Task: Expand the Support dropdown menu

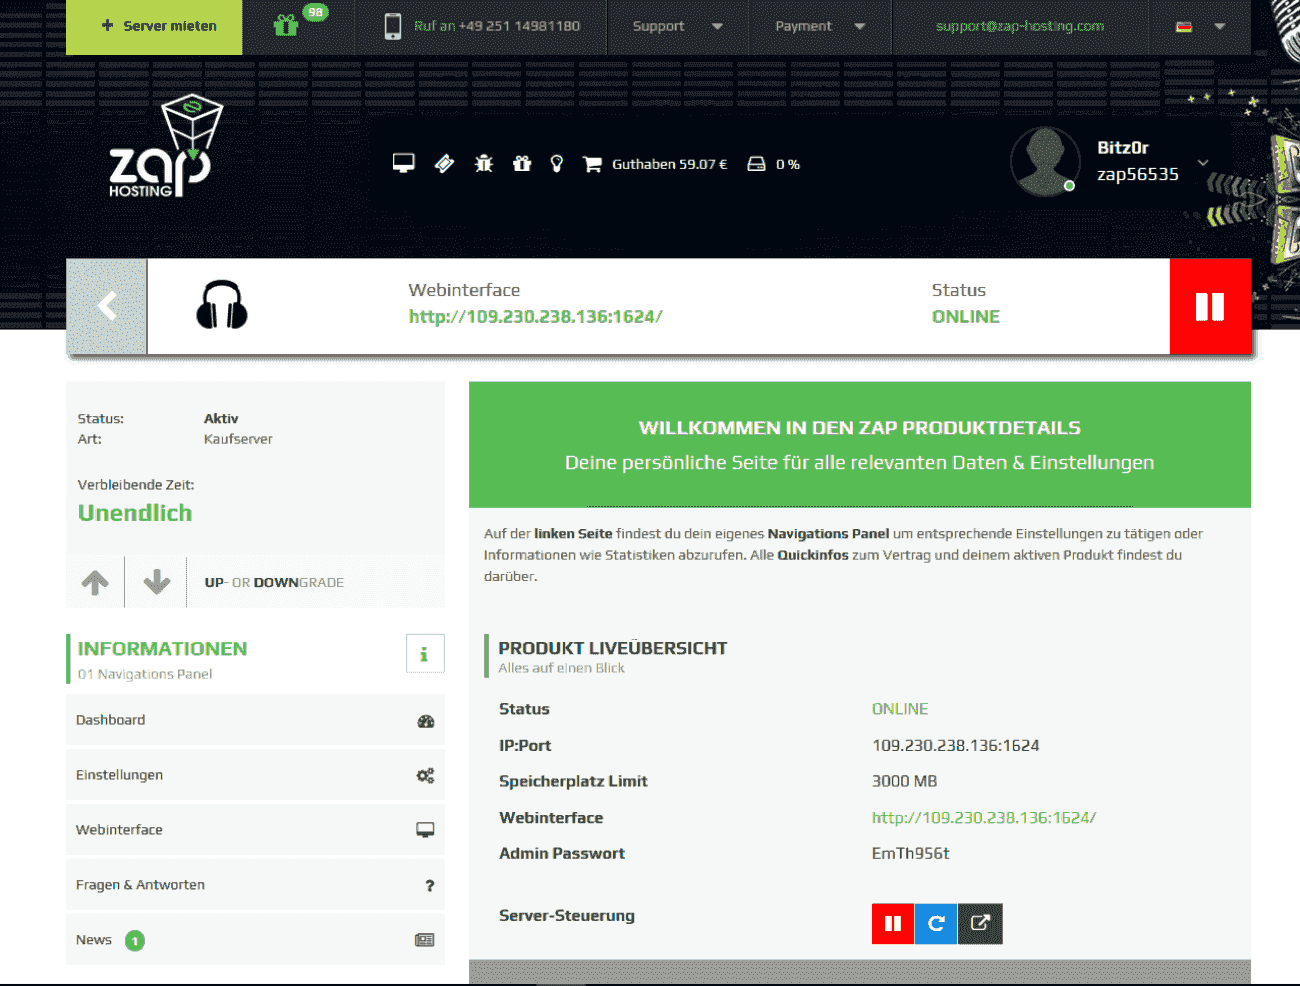Action: click(x=678, y=26)
